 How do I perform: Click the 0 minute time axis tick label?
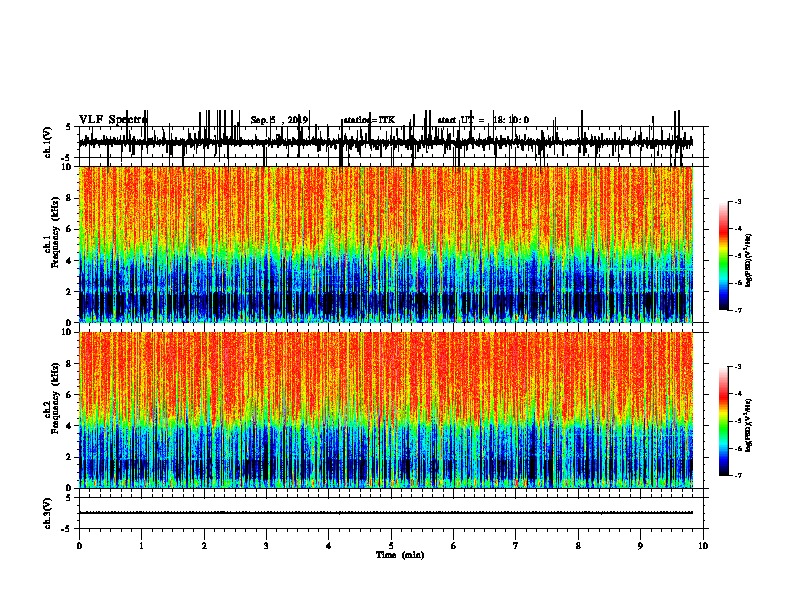pyautogui.click(x=79, y=546)
